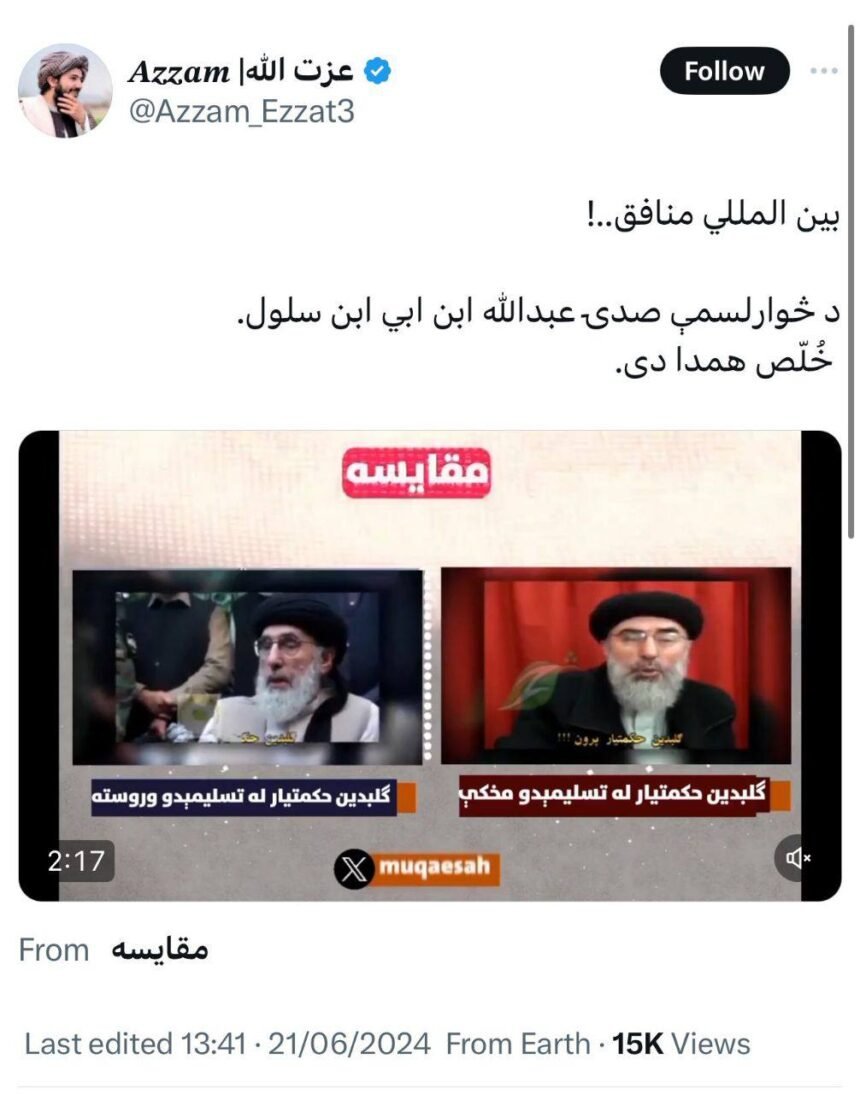Open the Azzam profile avatar photo
Image resolution: width=860 pixels, height=1094 pixels.
click(x=65, y=91)
